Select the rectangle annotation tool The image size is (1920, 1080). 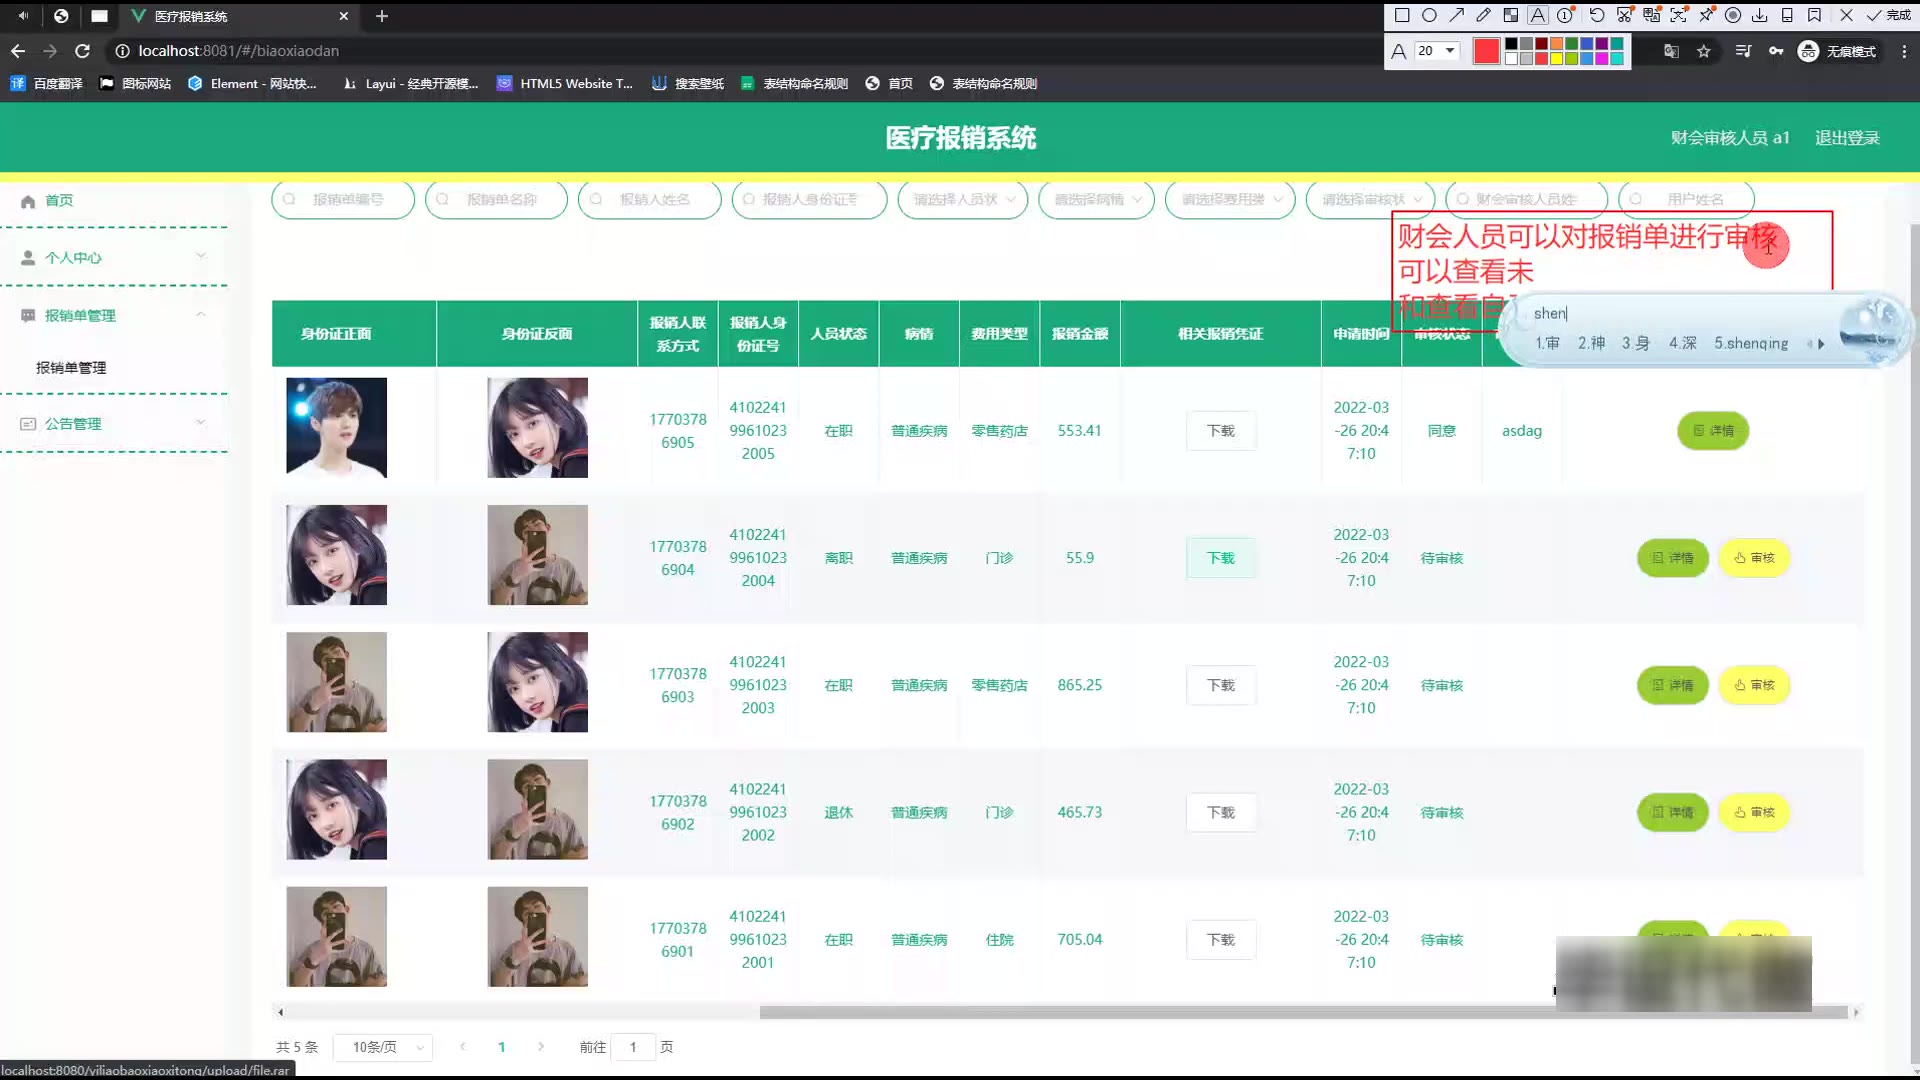click(x=1402, y=15)
